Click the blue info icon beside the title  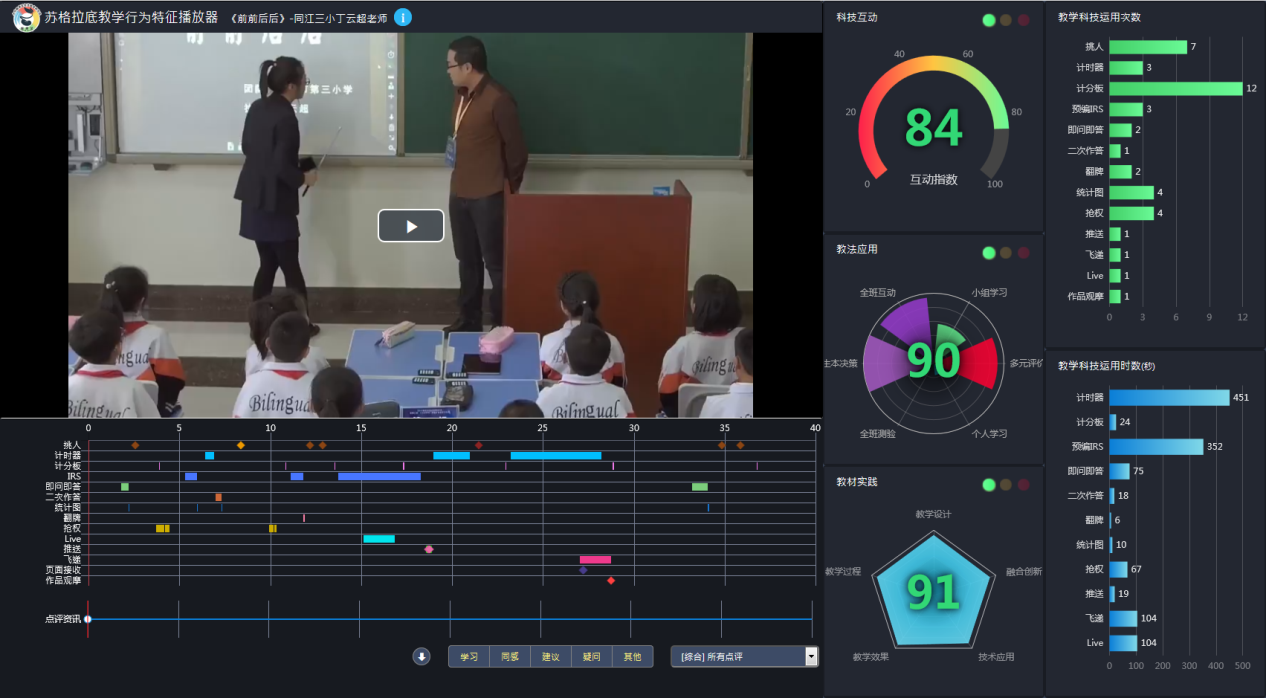(402, 17)
